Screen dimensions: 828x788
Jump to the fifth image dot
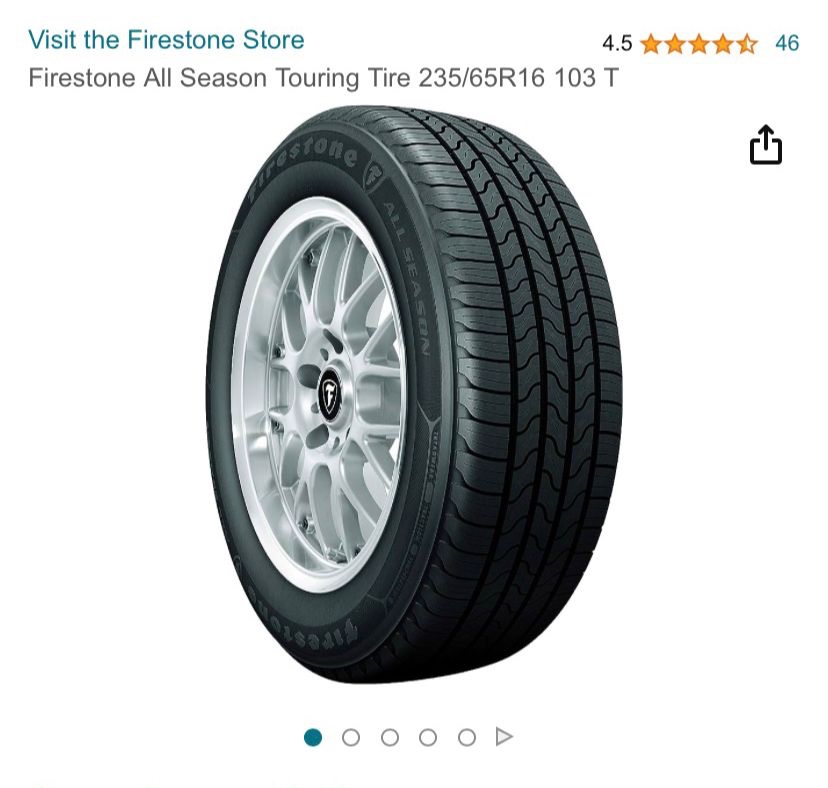[x=467, y=737]
